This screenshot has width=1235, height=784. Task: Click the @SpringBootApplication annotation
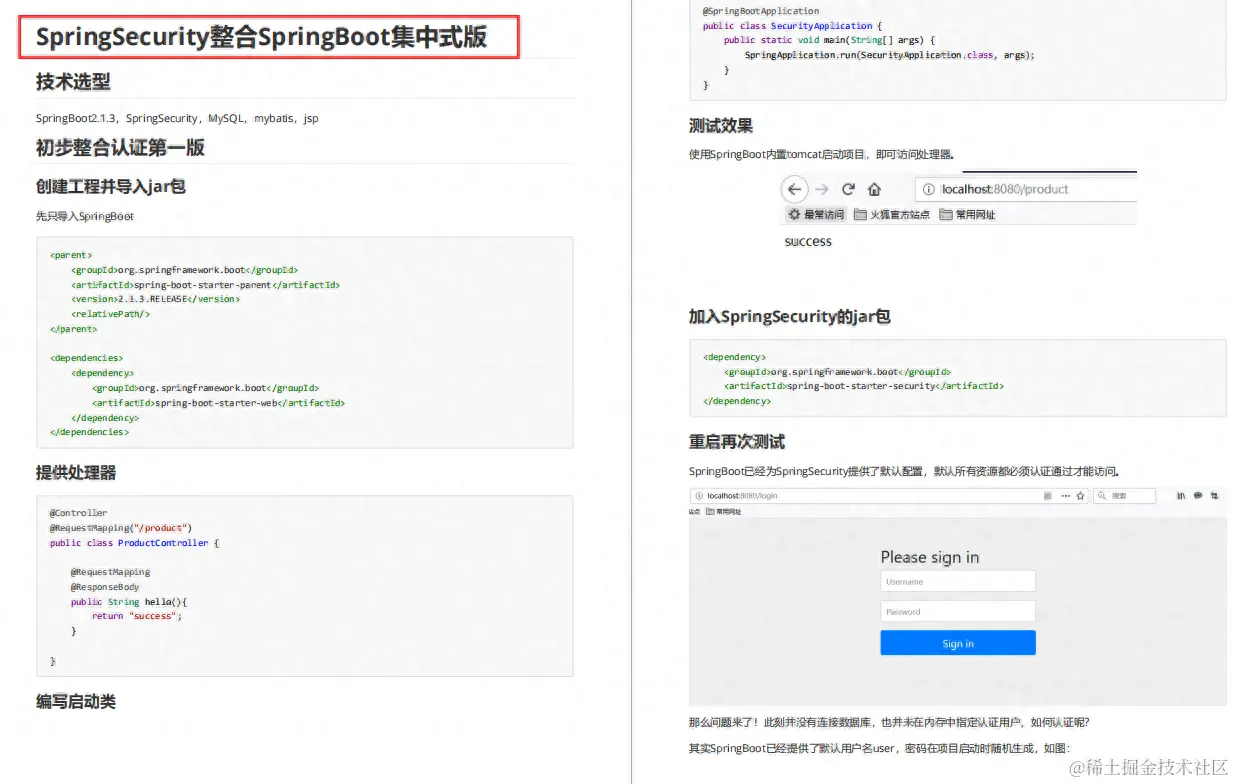coord(761,11)
